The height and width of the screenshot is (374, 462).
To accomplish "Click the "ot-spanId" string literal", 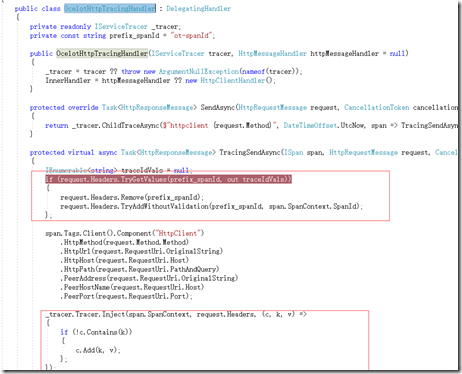I will click(191, 35).
